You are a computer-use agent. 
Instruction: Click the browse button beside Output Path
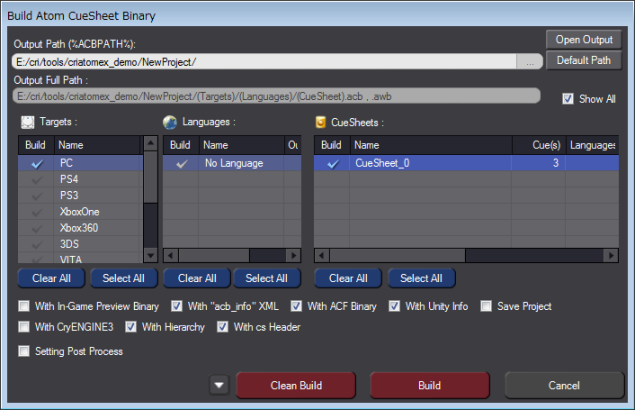(529, 62)
